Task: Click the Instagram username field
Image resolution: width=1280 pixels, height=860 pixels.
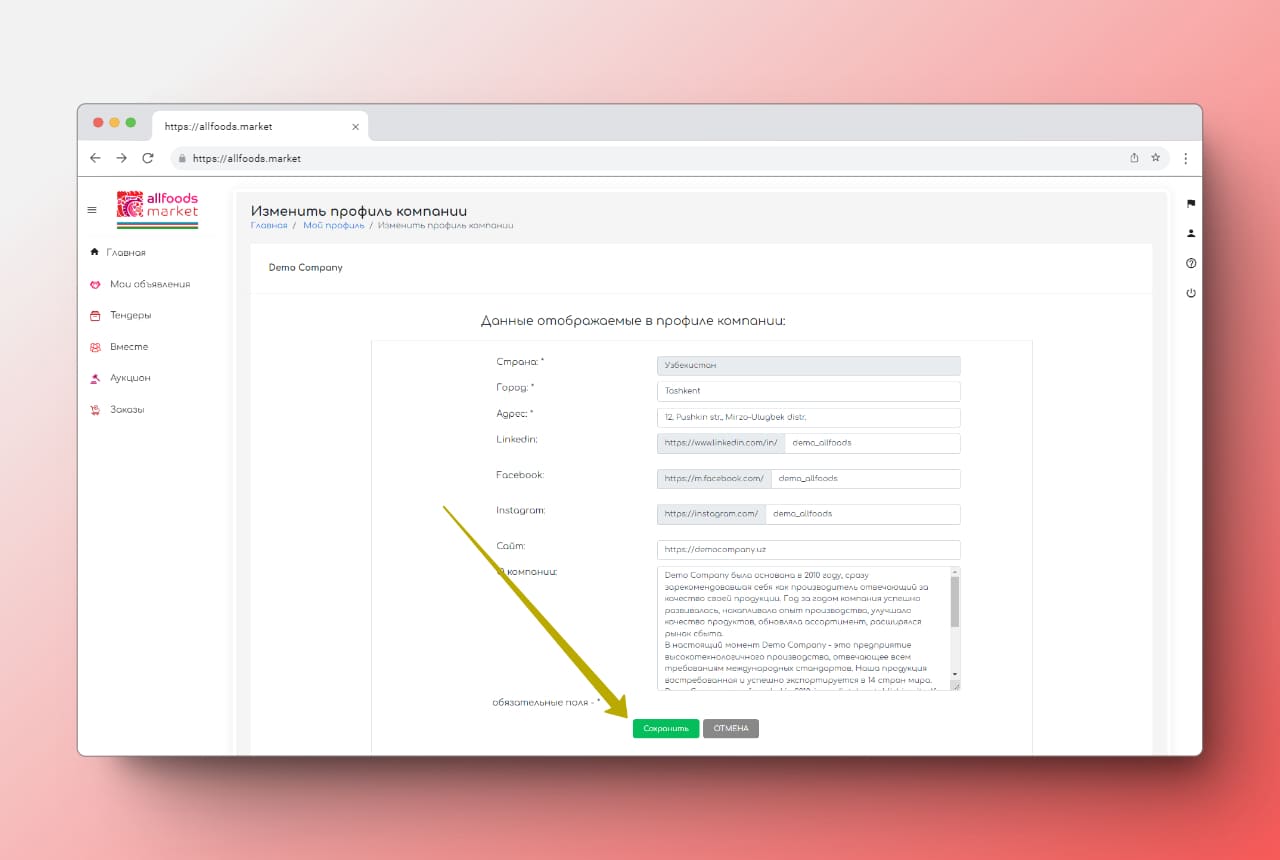Action: coord(863,514)
